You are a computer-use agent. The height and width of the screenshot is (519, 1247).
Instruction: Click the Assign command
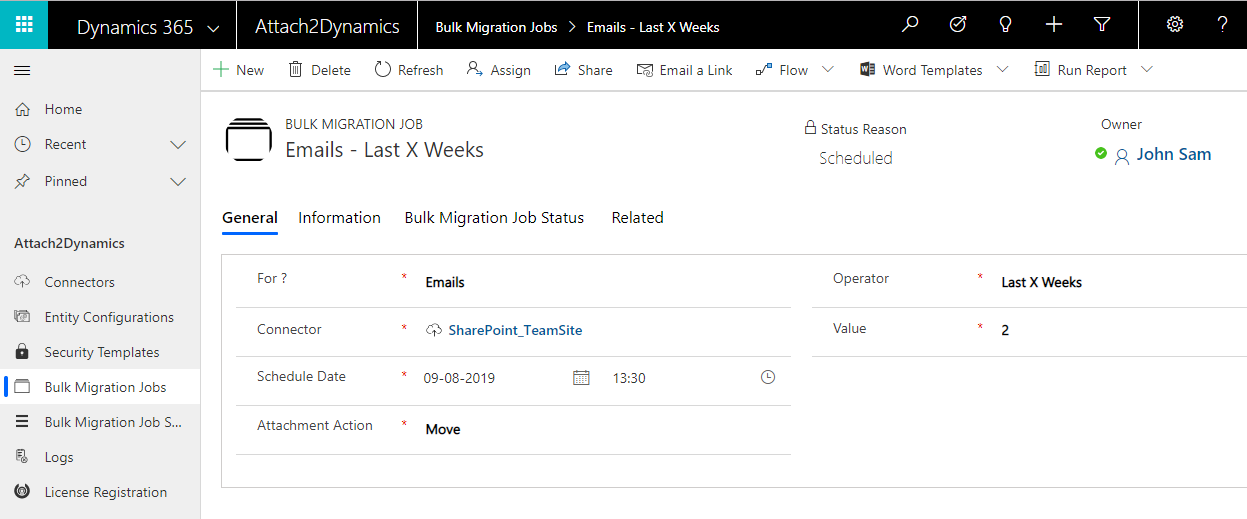pos(498,70)
